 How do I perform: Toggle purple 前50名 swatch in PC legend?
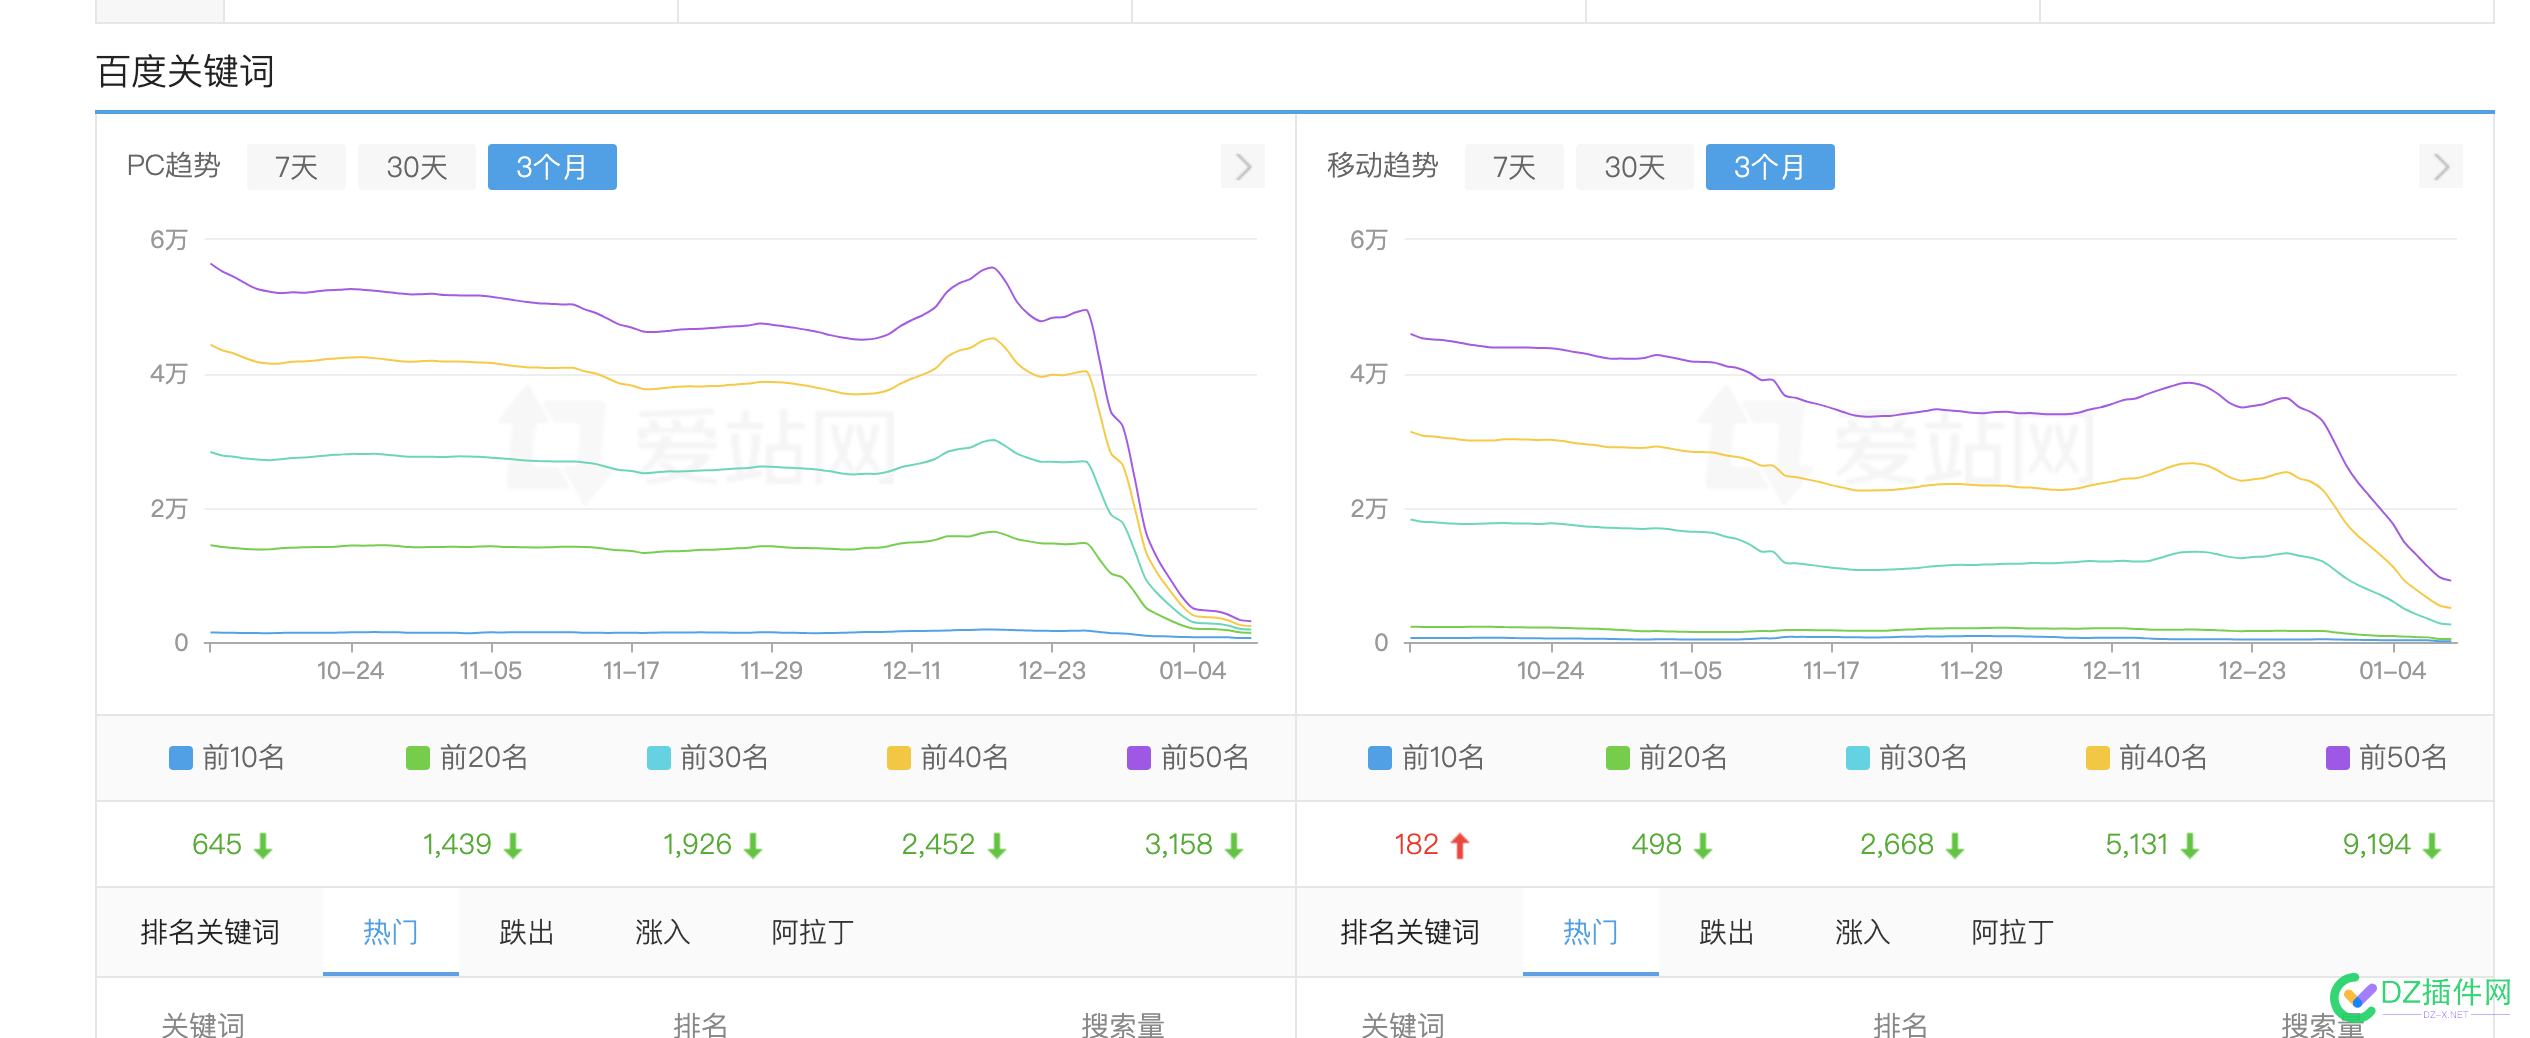click(x=1139, y=758)
